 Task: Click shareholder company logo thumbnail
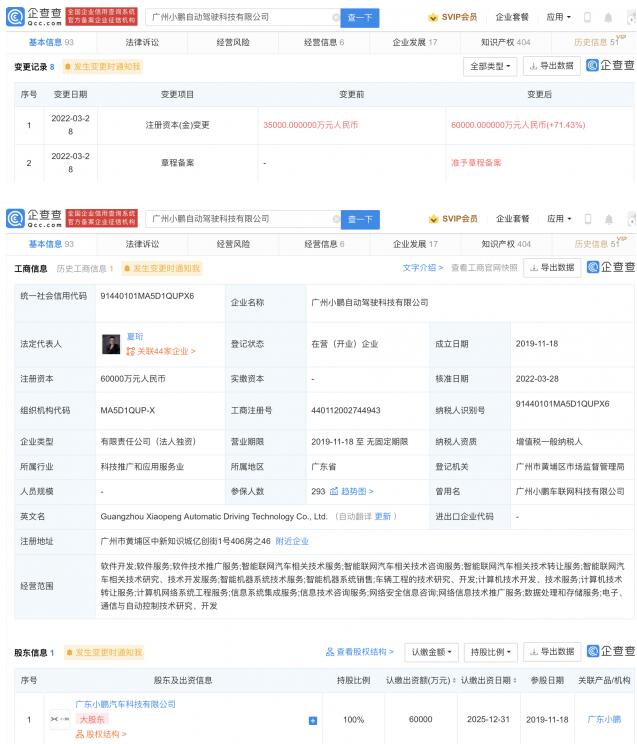[60, 719]
